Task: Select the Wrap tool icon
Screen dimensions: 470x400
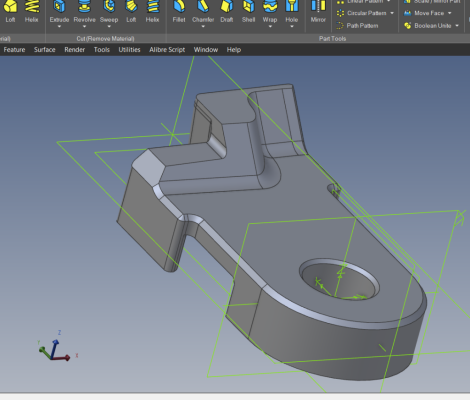Action: pyautogui.click(x=270, y=6)
